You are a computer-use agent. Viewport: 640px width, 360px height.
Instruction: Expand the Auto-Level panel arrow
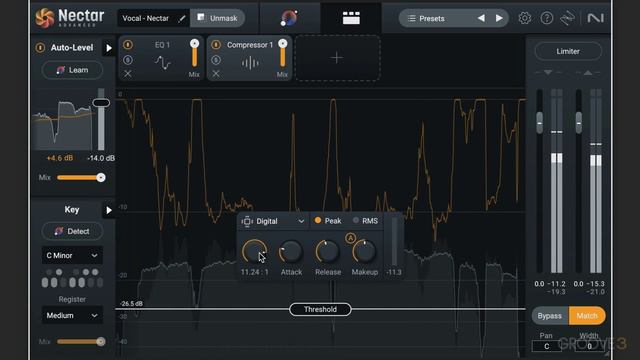[x=109, y=48]
